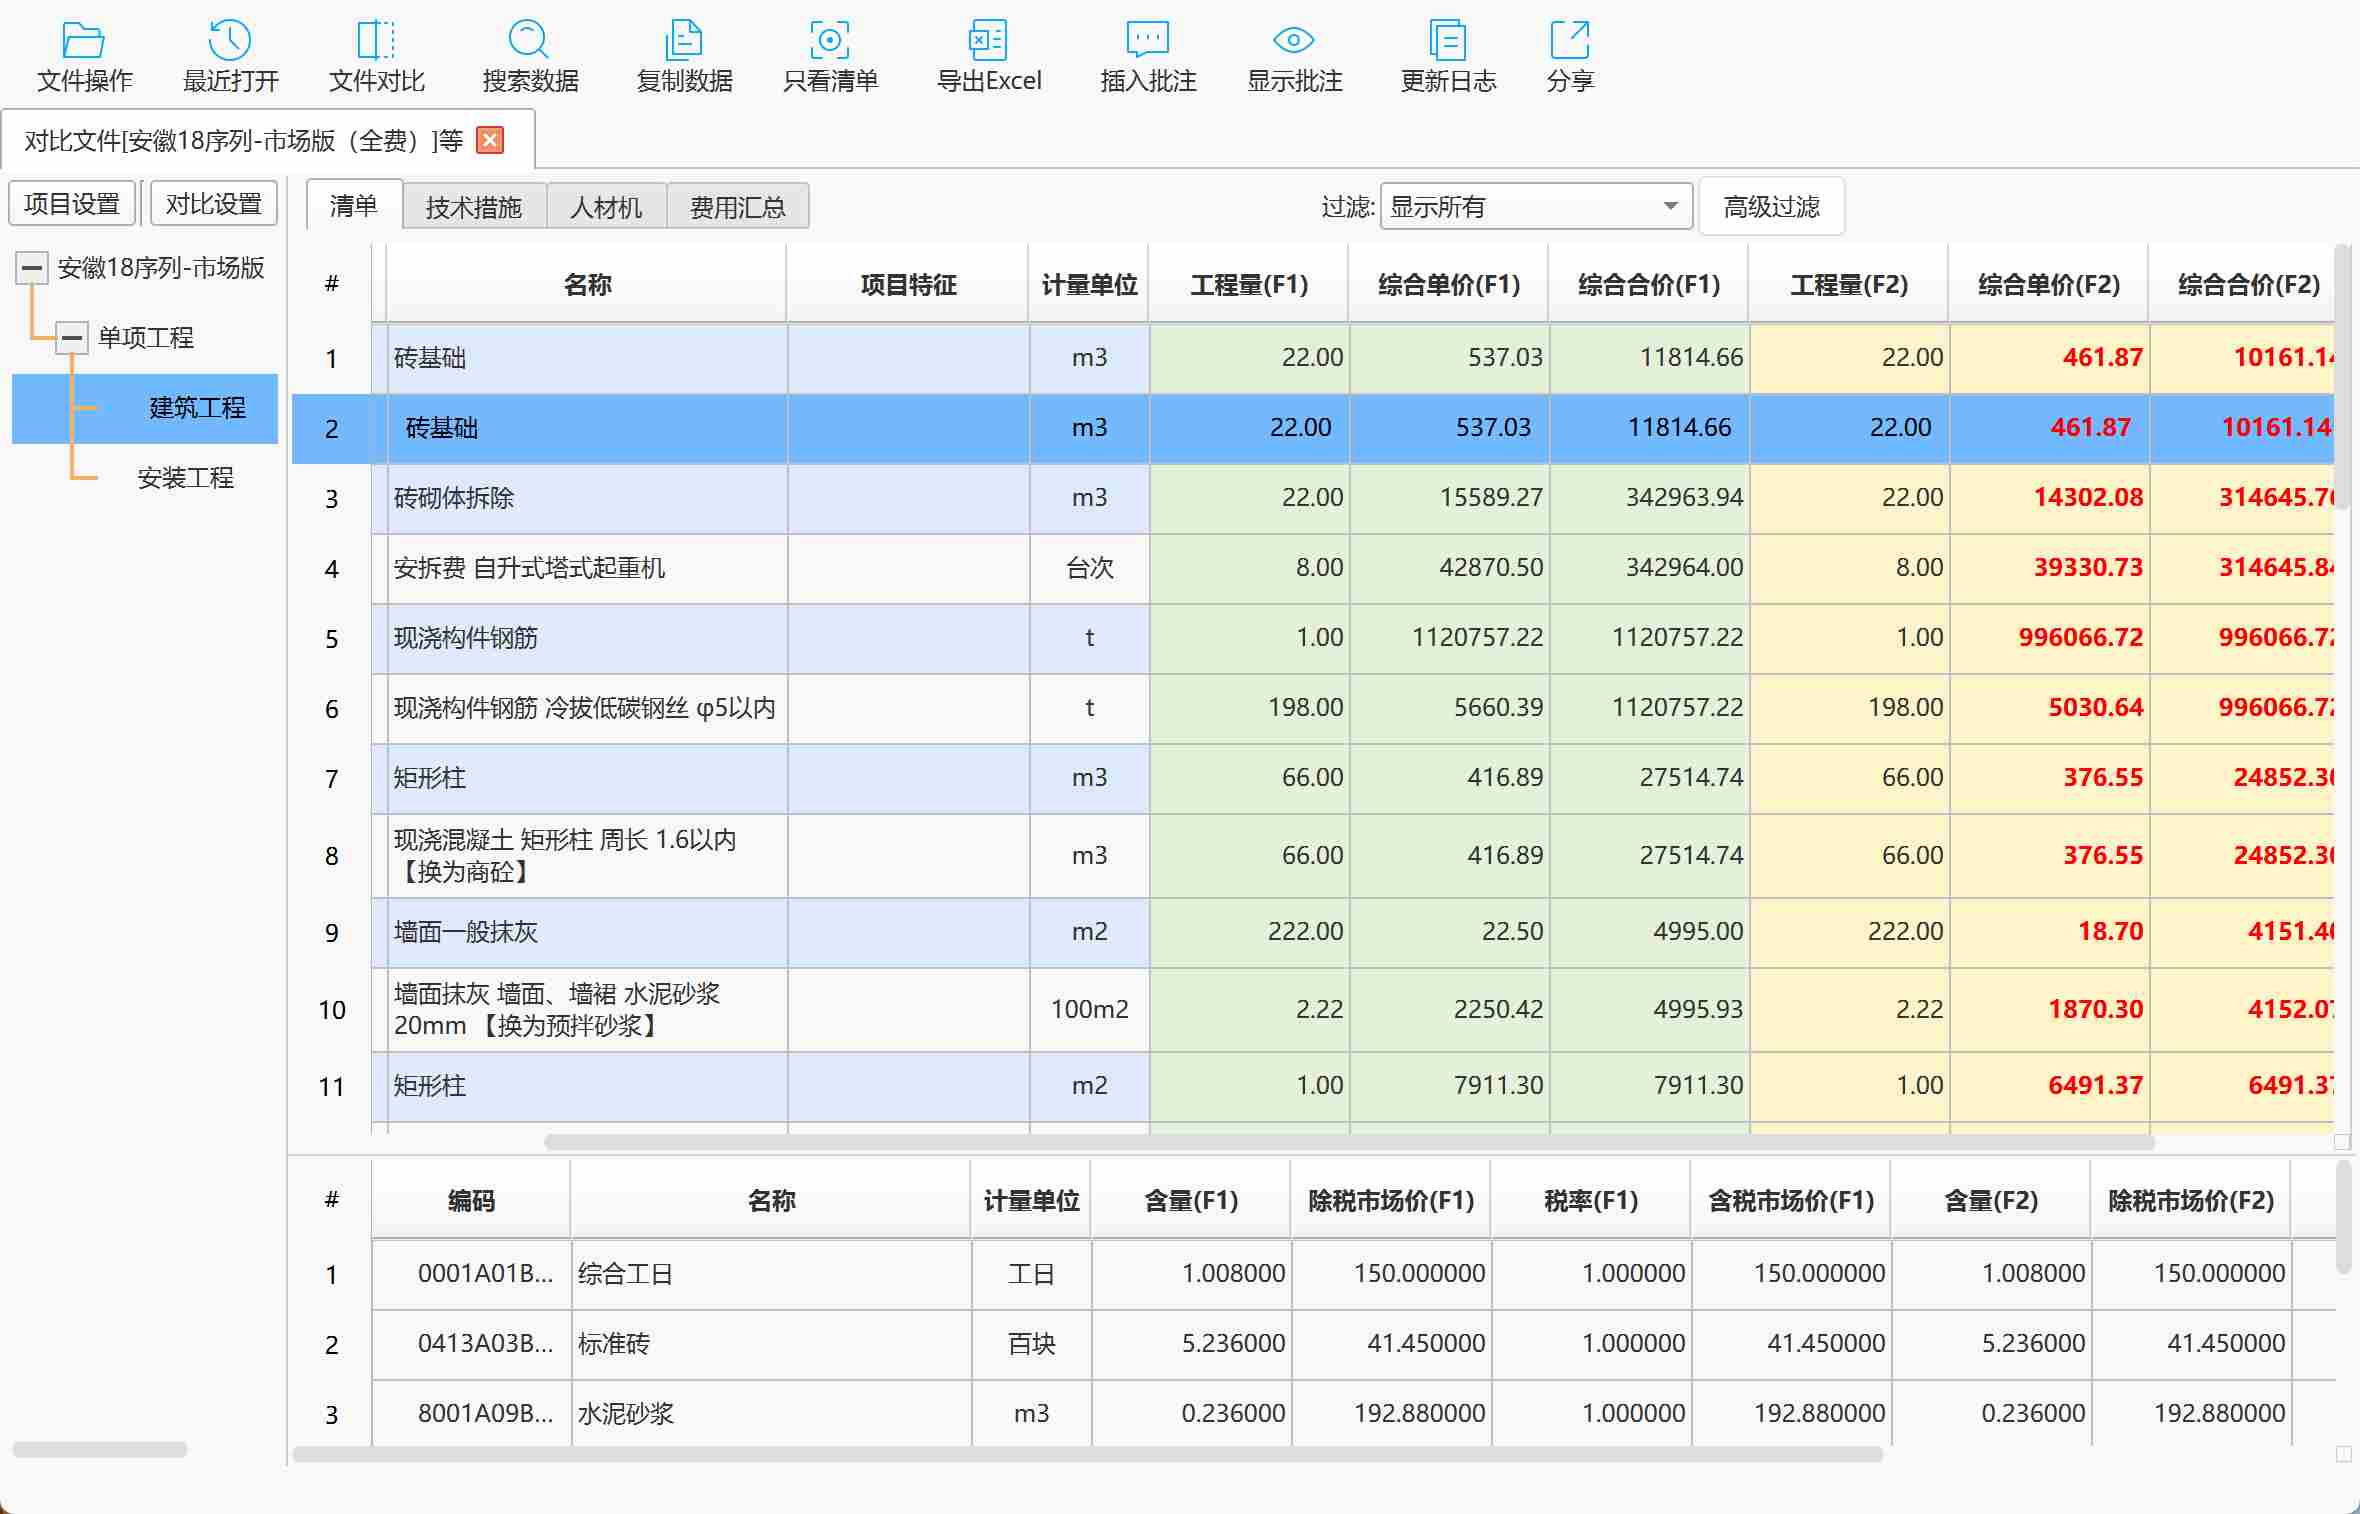Screen dimensions: 2360x1514
Task: Click the horizontal scrollbar under the project tree
Action: pos(100,1449)
